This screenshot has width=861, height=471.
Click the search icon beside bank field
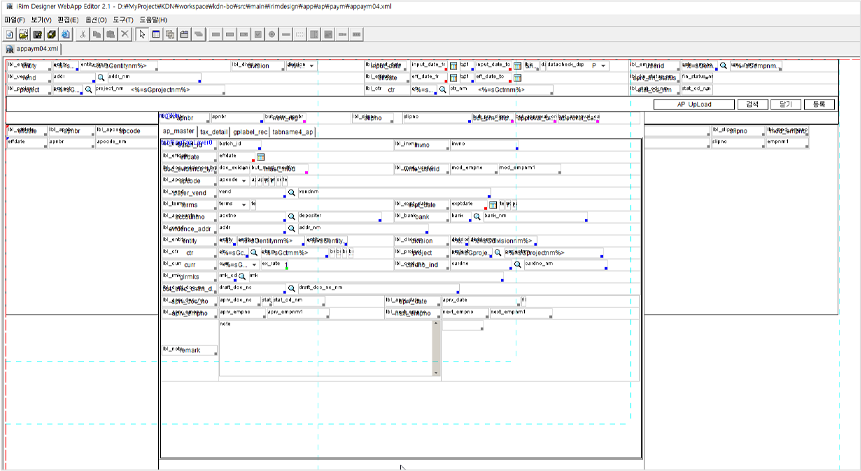point(477,217)
